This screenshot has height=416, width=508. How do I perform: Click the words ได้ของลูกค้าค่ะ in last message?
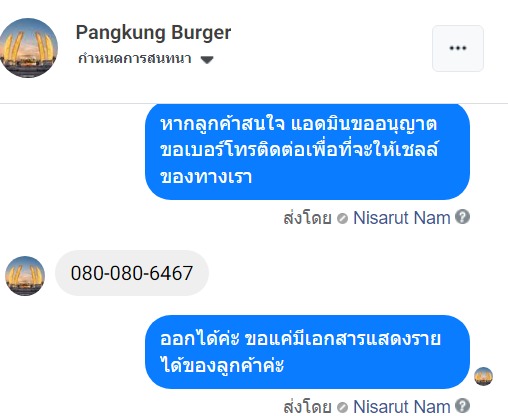tap(222, 365)
